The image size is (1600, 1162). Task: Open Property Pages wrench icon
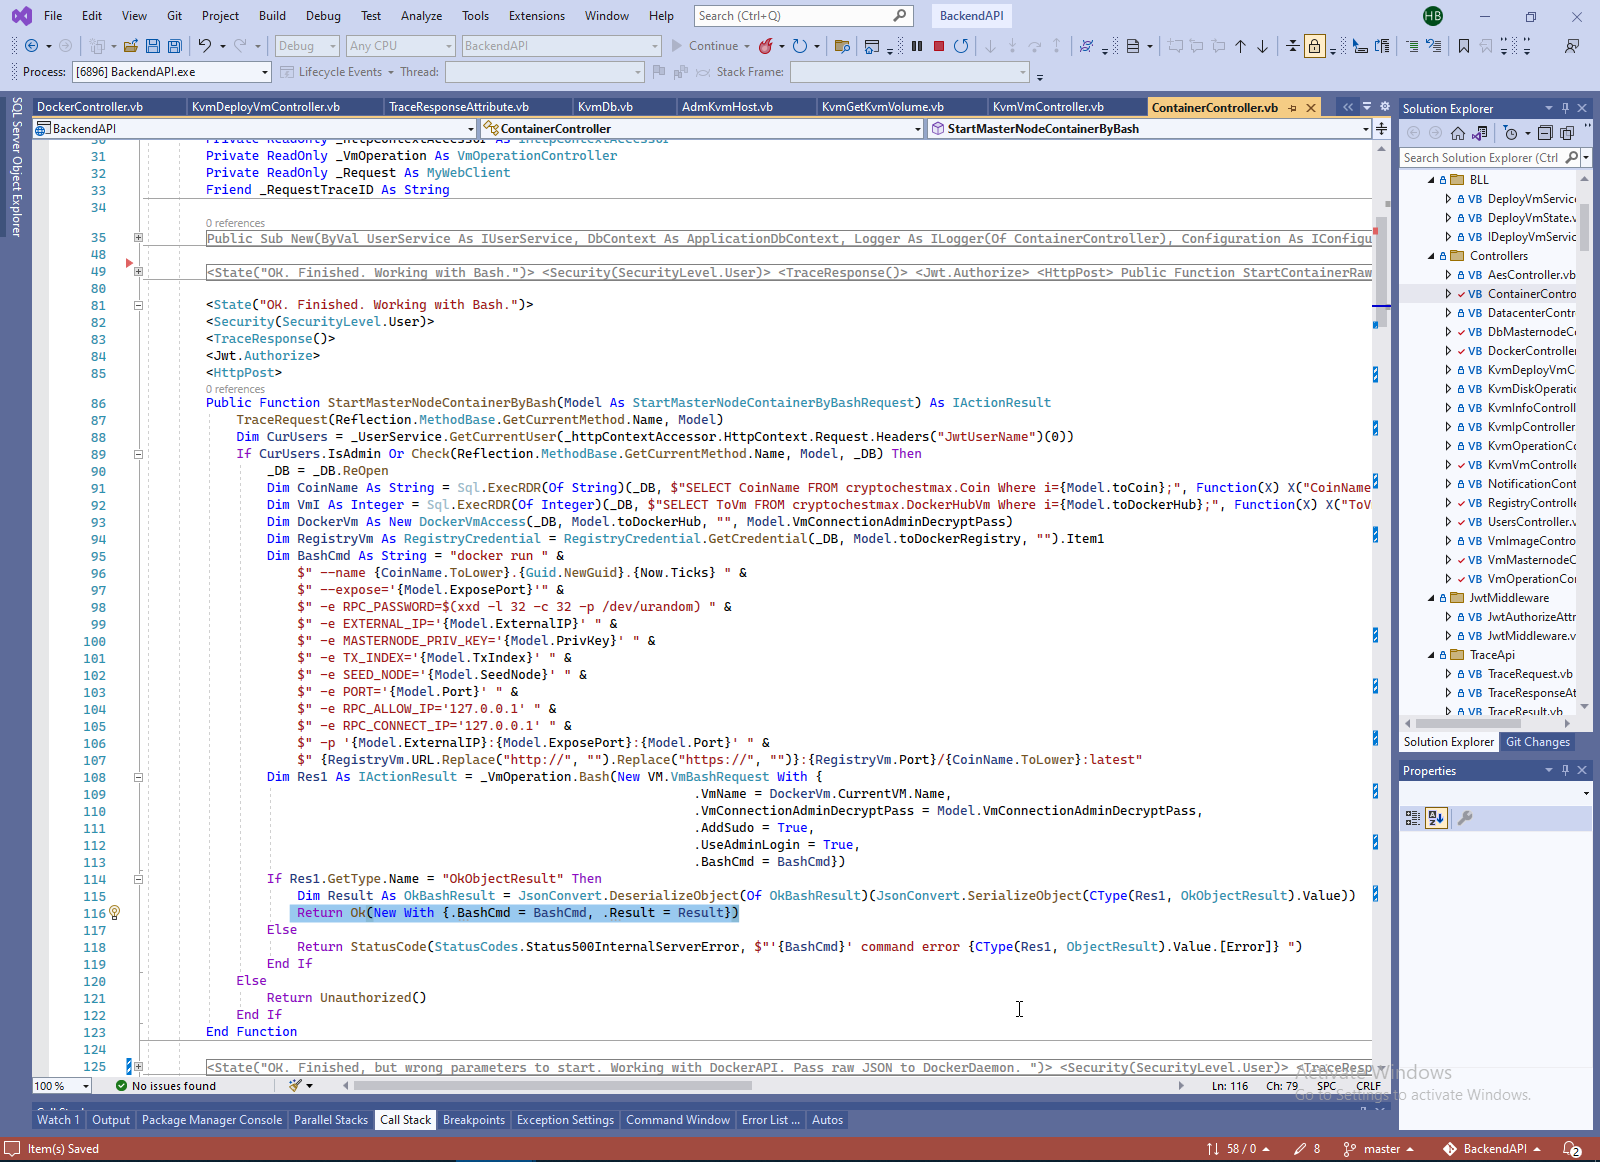coord(1465,818)
